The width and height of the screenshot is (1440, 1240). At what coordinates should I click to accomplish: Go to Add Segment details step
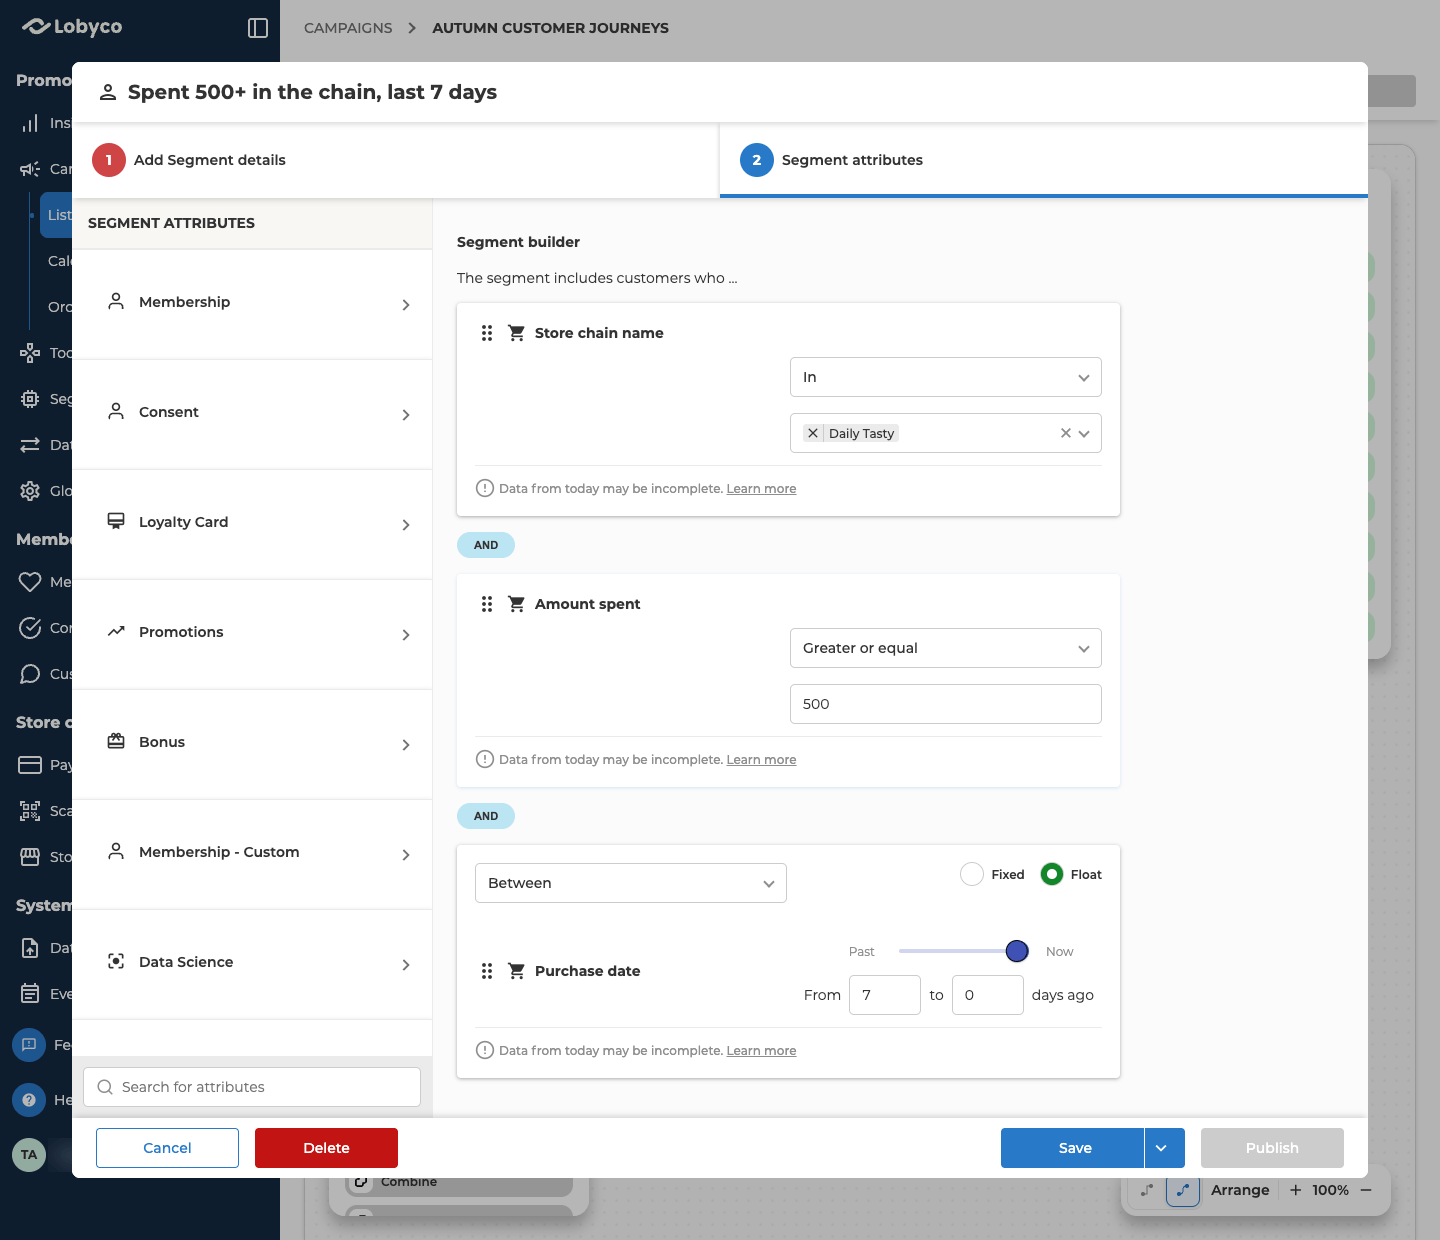coord(396,160)
